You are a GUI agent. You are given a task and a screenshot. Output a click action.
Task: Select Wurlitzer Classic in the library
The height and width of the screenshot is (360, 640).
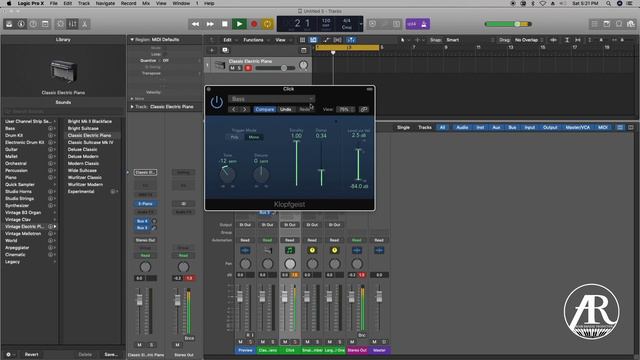[x=84, y=178]
